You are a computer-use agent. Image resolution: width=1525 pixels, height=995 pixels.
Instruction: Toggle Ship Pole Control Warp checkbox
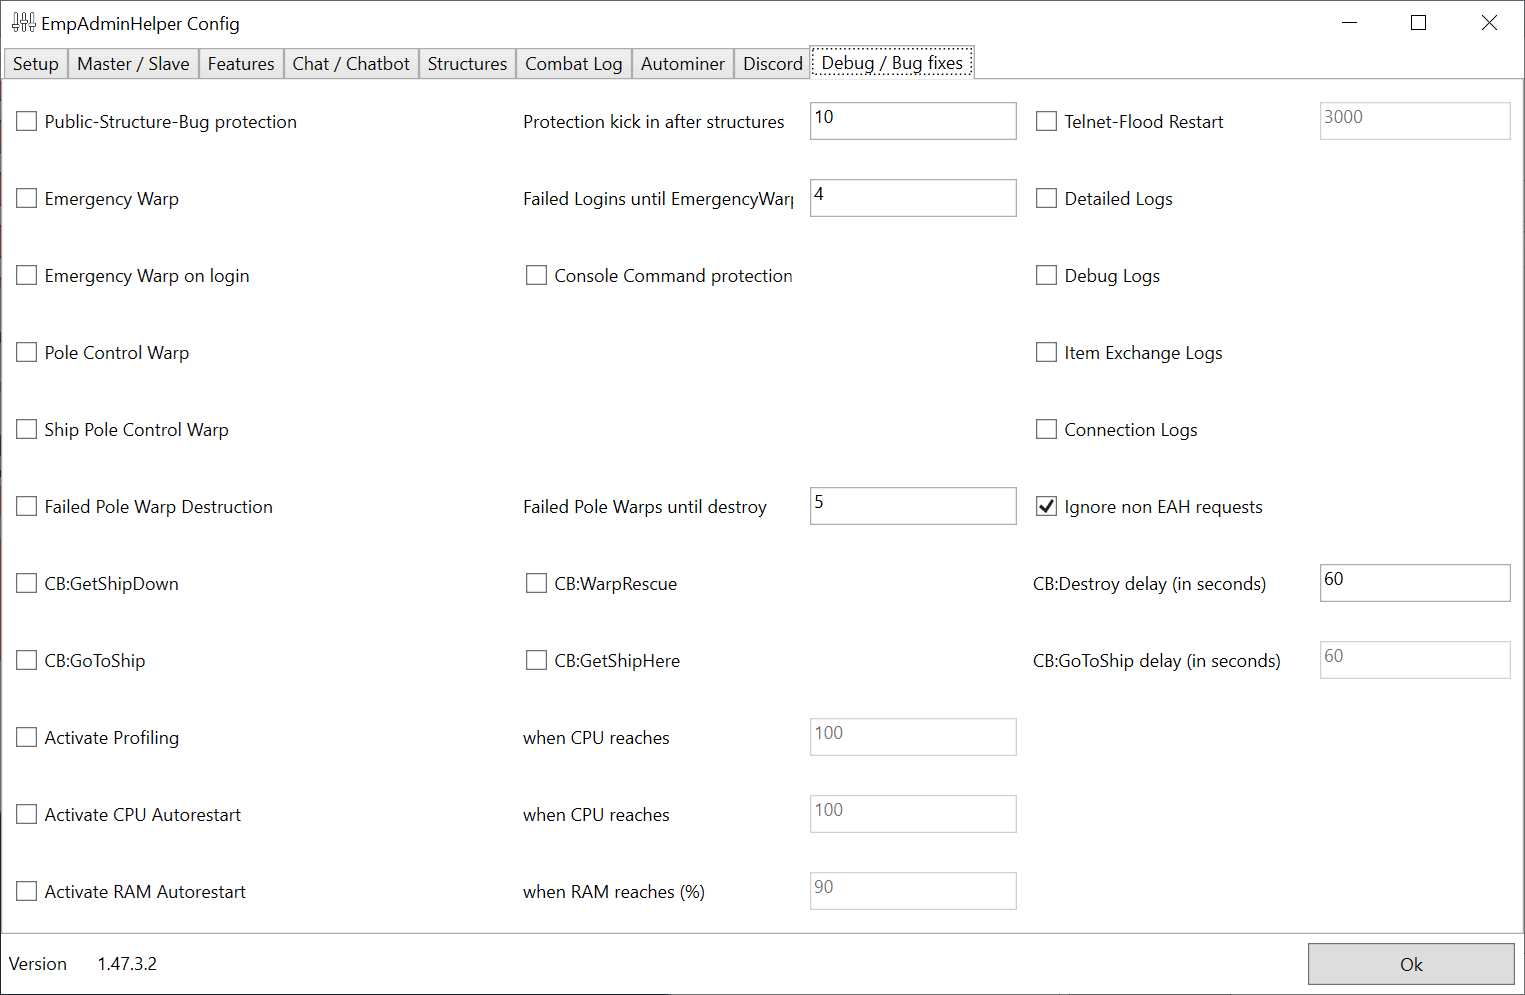(27, 429)
